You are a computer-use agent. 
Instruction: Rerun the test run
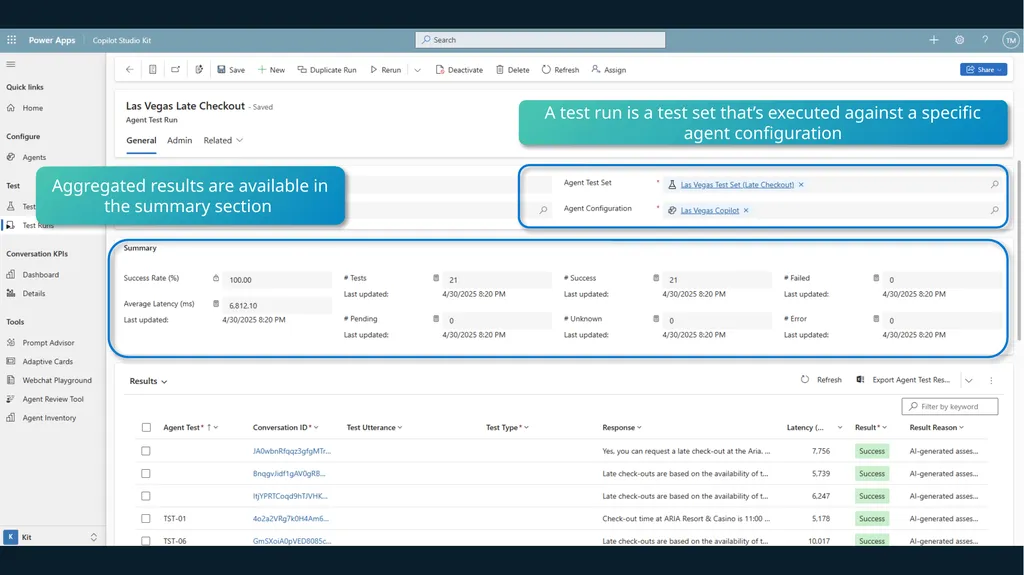tap(385, 69)
